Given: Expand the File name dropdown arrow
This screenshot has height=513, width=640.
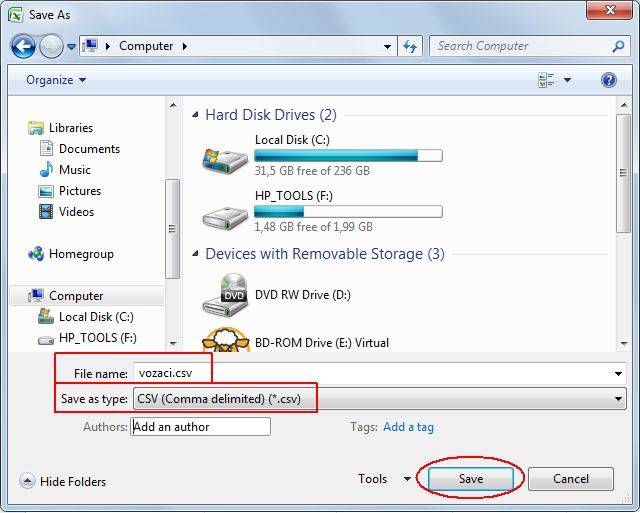Looking at the screenshot, I should [618, 373].
